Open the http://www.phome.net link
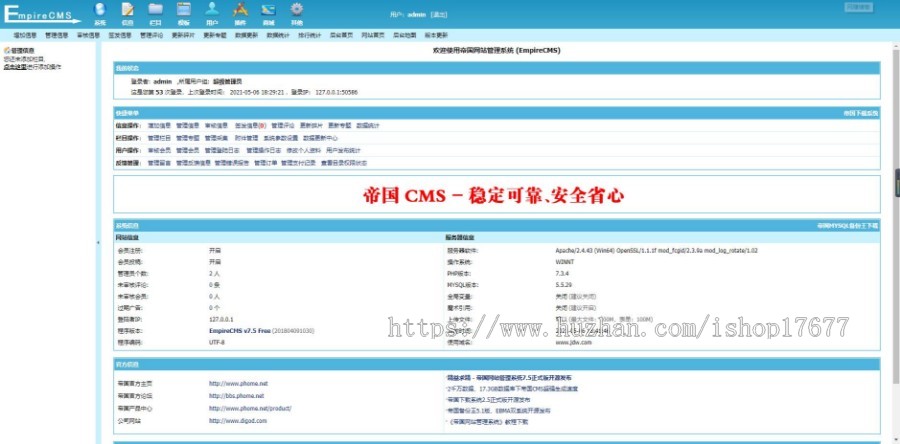900x444 pixels. pyautogui.click(x=238, y=383)
